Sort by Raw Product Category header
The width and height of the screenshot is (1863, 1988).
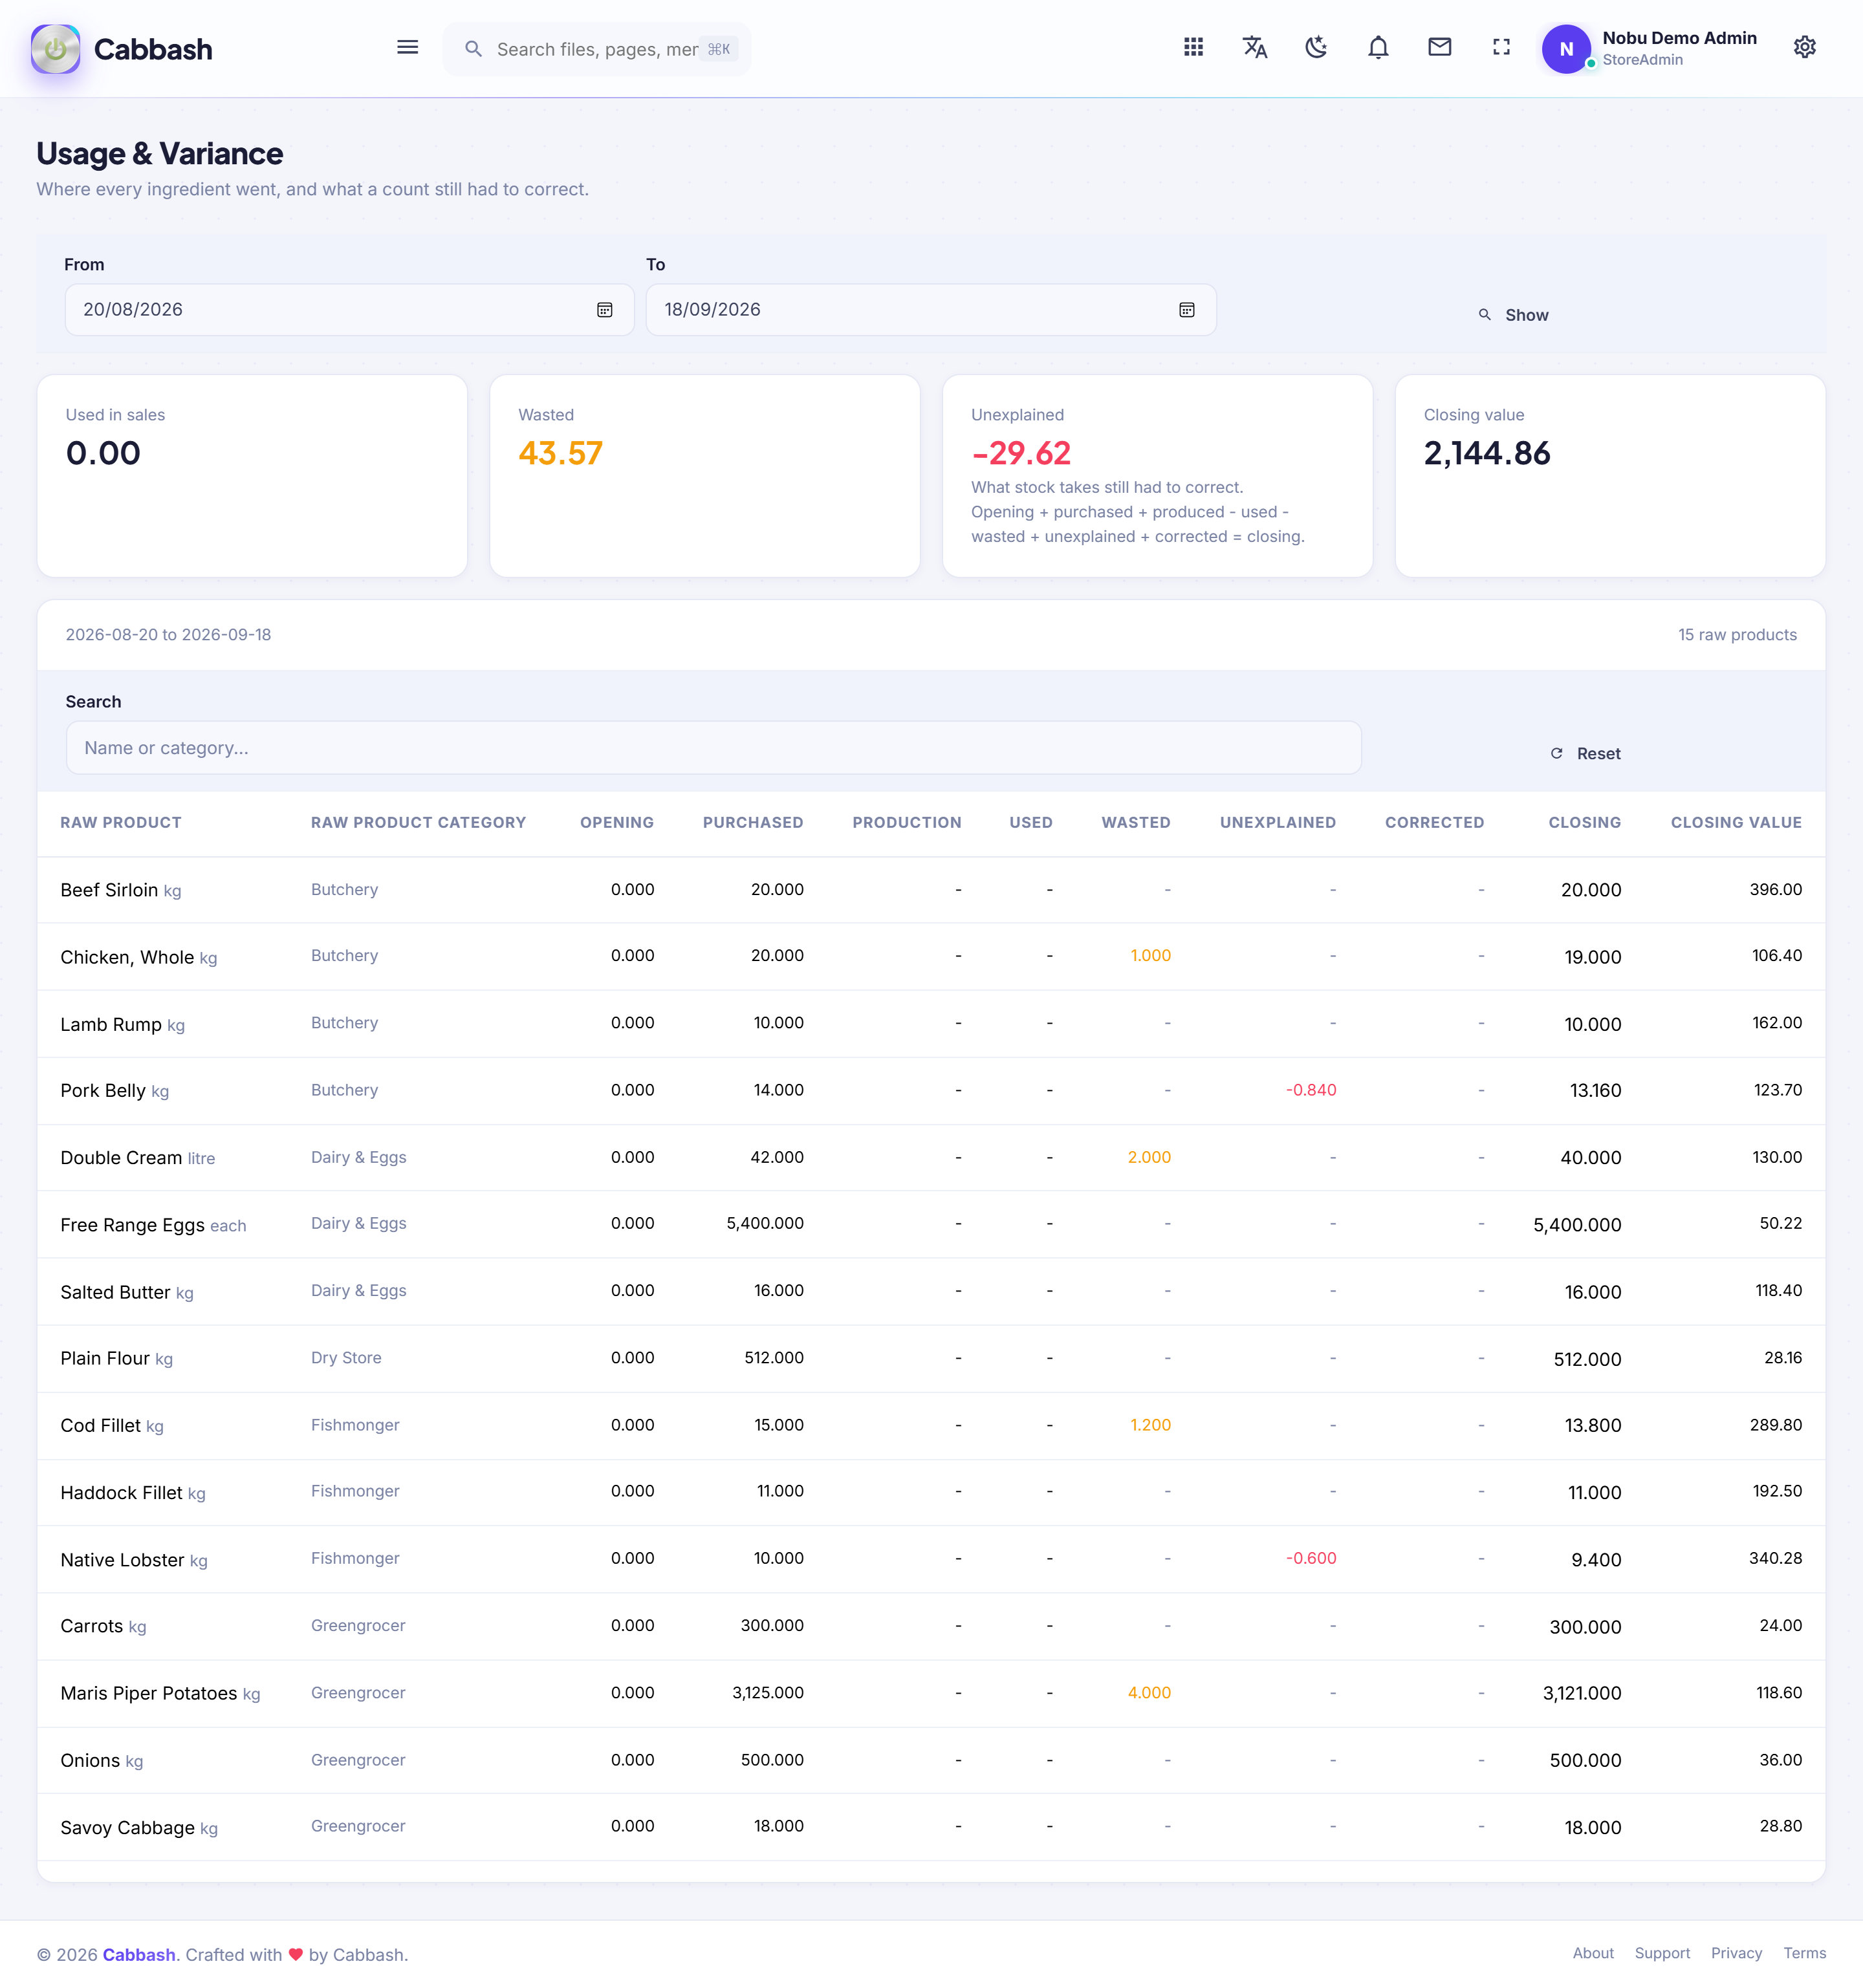418,822
